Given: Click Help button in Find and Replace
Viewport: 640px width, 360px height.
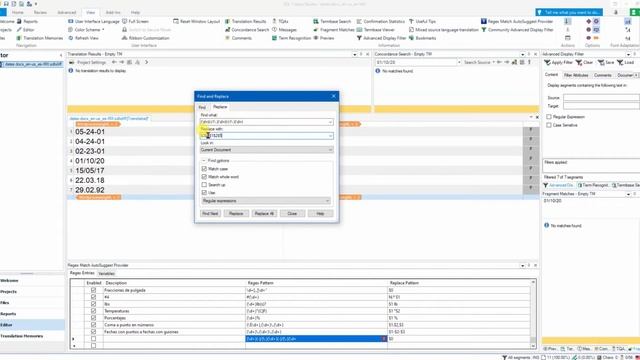Looking at the screenshot, I should (320, 213).
